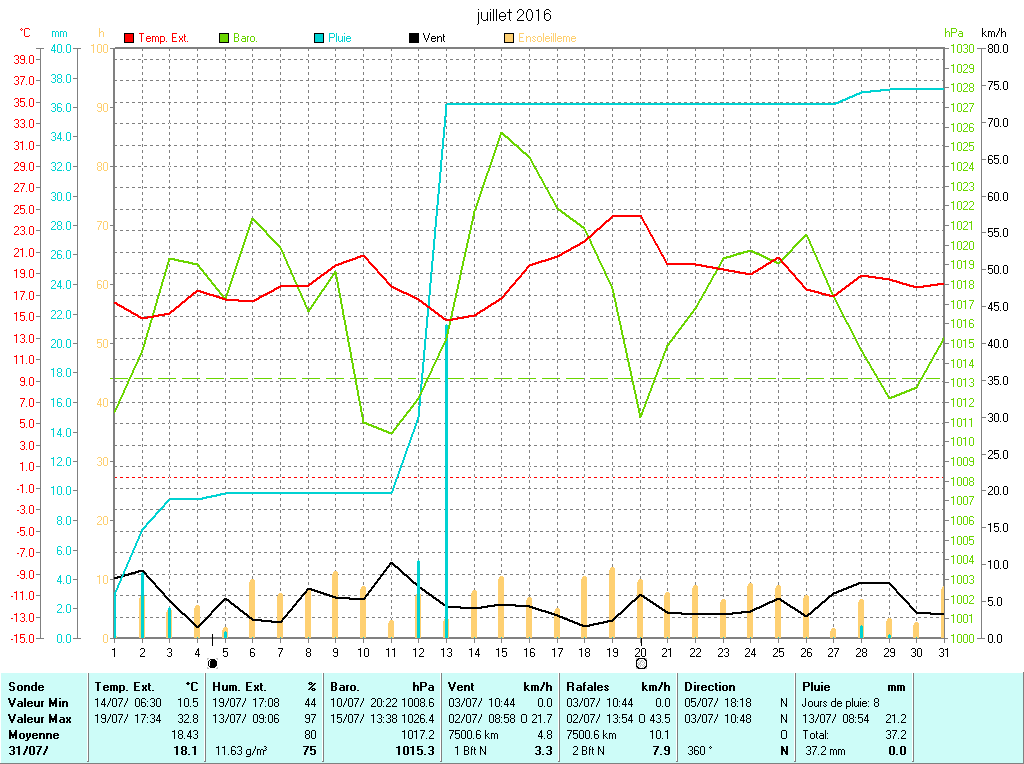Click the red Temp. Ext. legend swatch
The height and width of the screenshot is (764, 1024).
[129, 38]
